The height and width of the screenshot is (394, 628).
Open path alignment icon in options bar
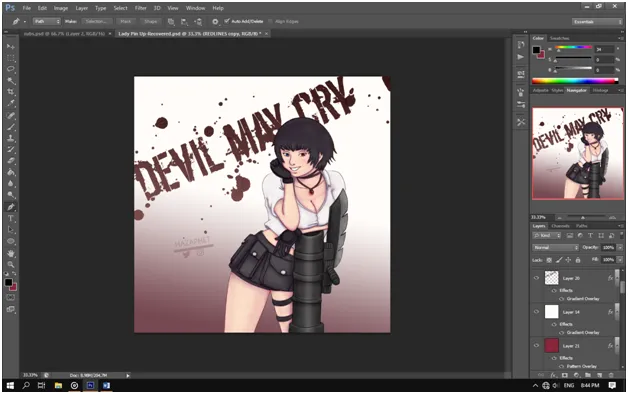coord(184,22)
